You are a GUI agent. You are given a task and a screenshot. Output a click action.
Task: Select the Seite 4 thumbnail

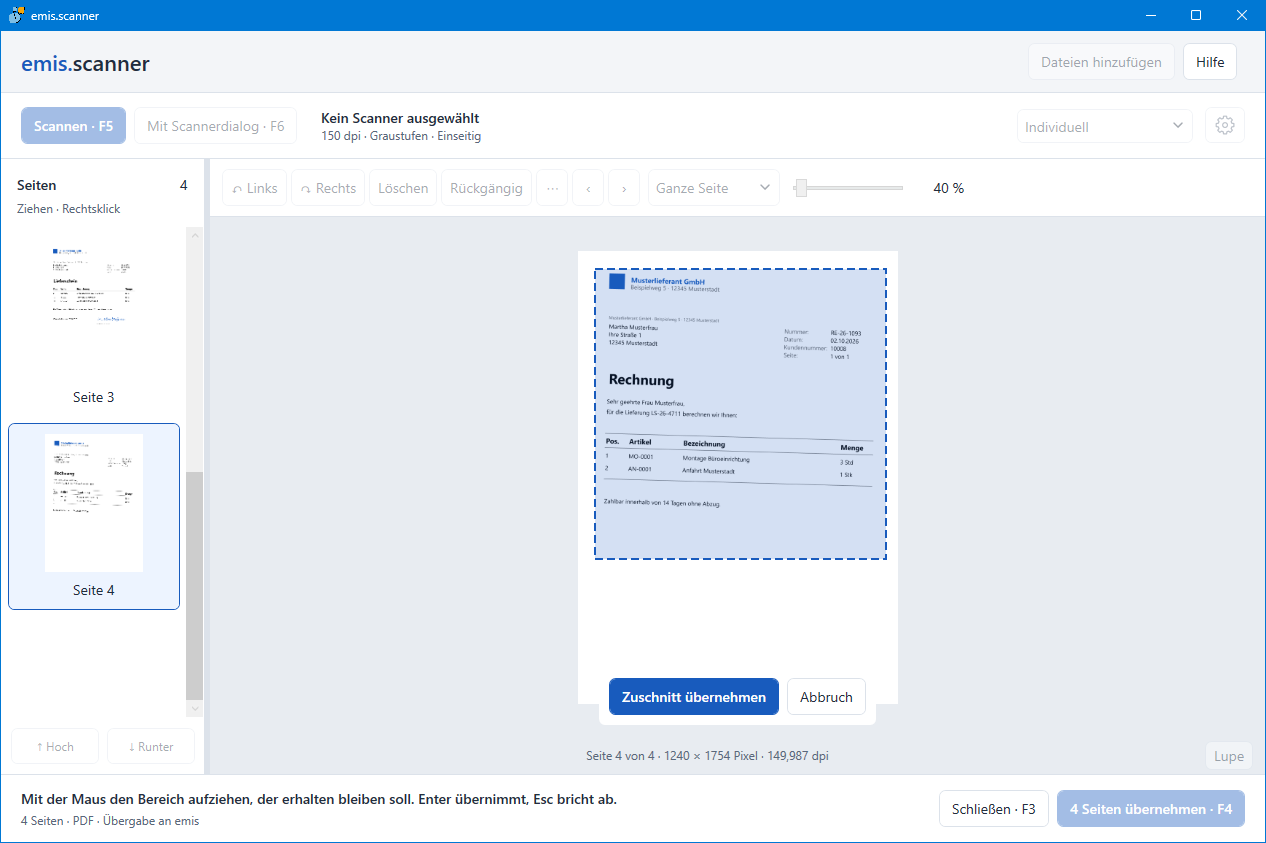94,516
